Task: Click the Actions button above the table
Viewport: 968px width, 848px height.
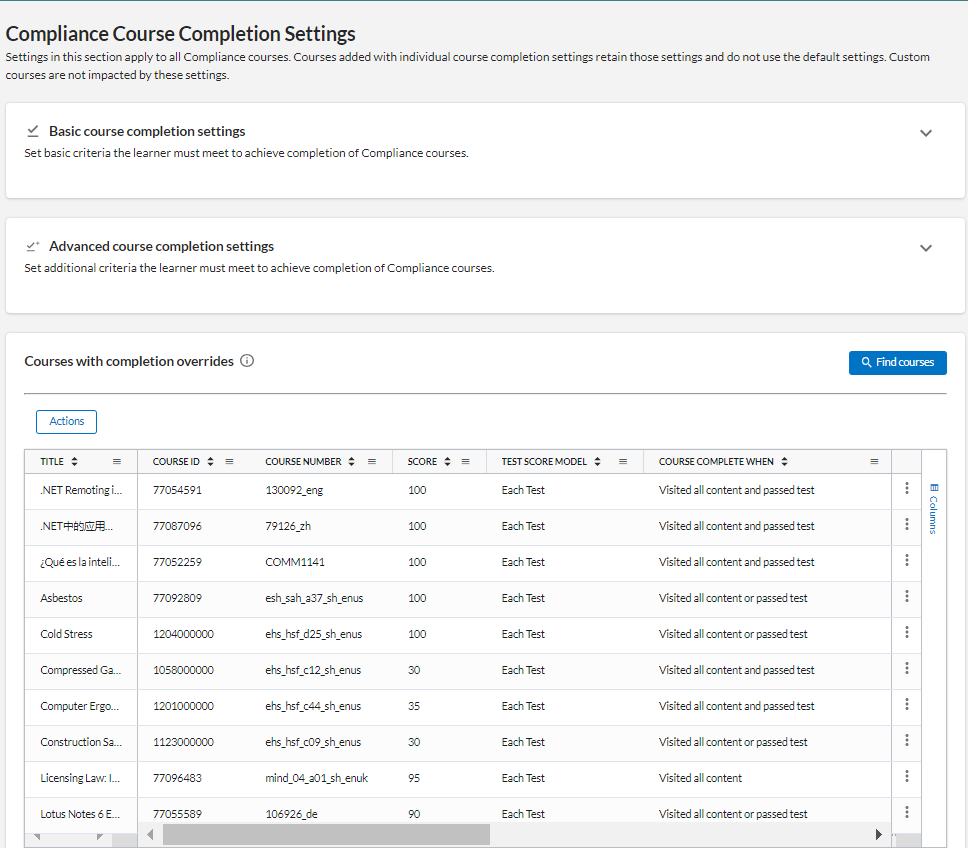Action: click(66, 421)
